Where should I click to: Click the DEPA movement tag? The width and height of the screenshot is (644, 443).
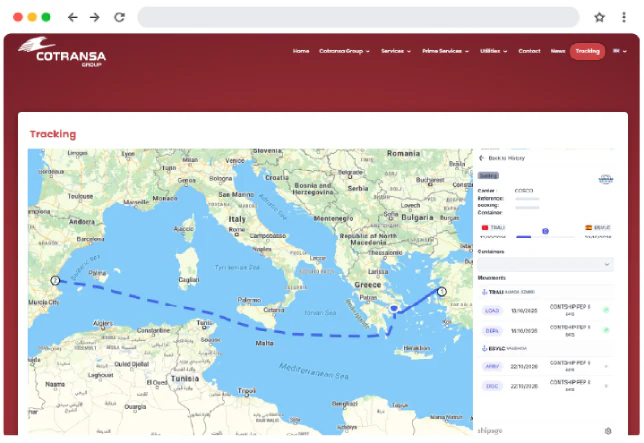click(x=492, y=331)
